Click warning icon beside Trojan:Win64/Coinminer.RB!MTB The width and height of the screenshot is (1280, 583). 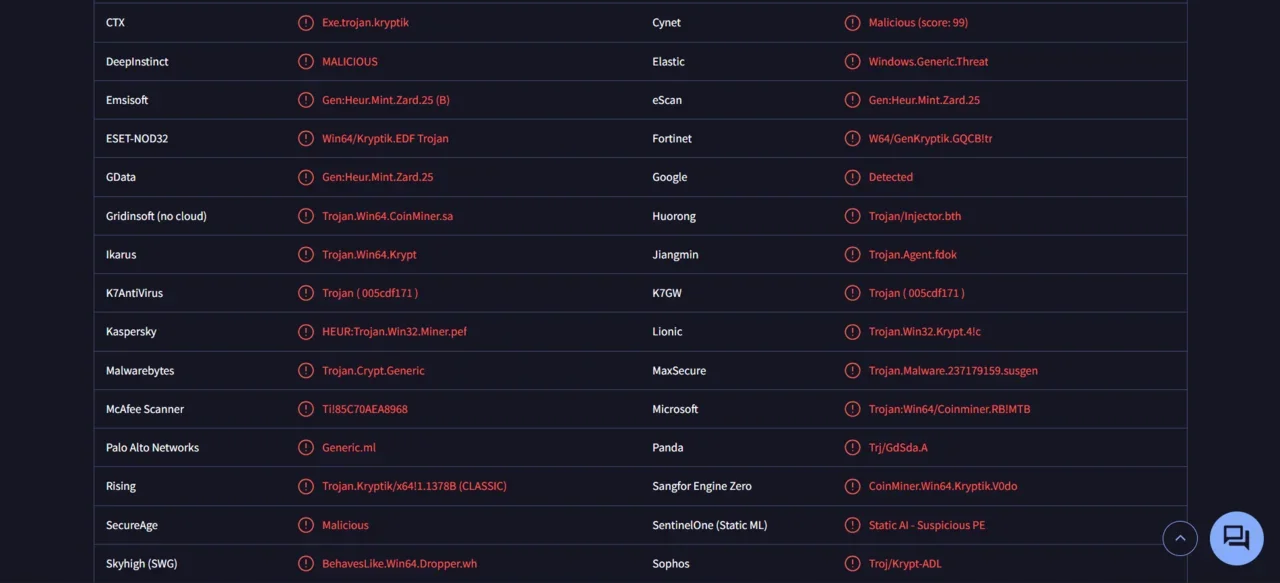[852, 409]
